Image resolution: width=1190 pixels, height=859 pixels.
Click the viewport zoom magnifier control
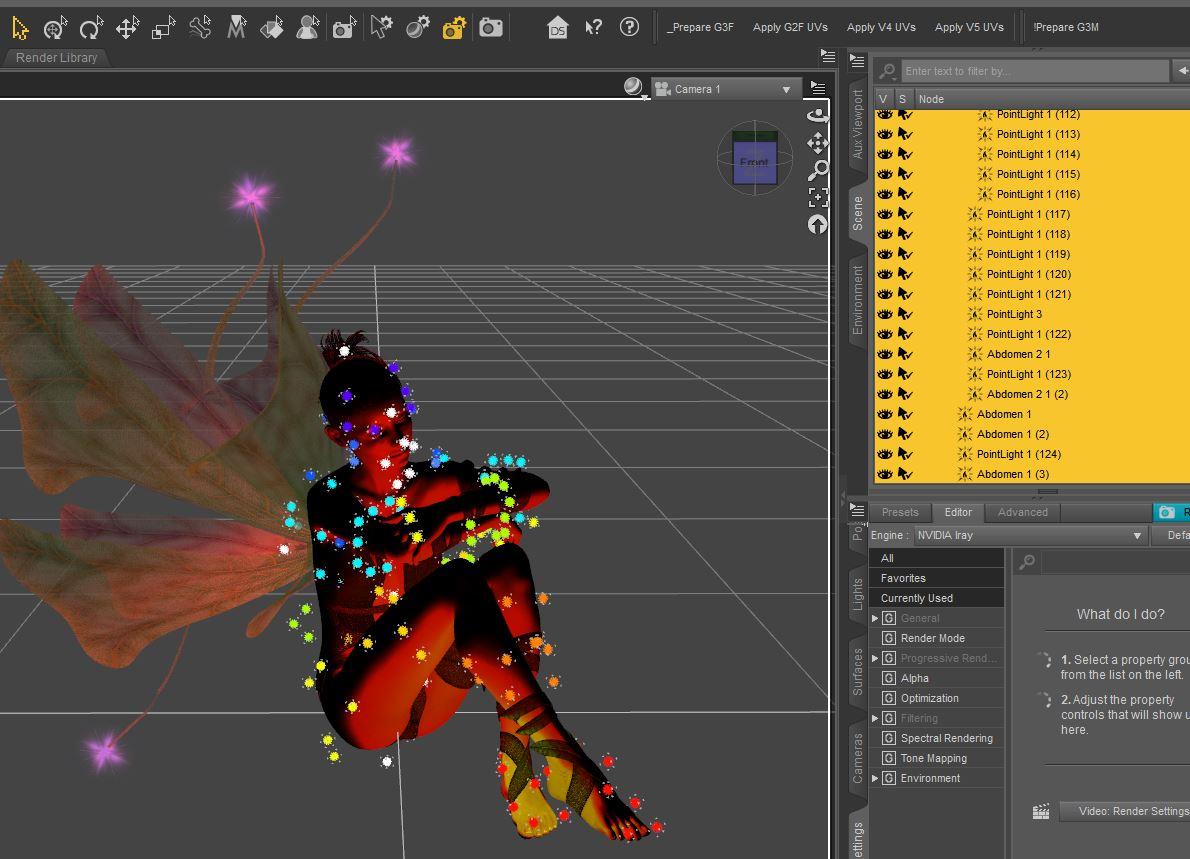pos(818,170)
